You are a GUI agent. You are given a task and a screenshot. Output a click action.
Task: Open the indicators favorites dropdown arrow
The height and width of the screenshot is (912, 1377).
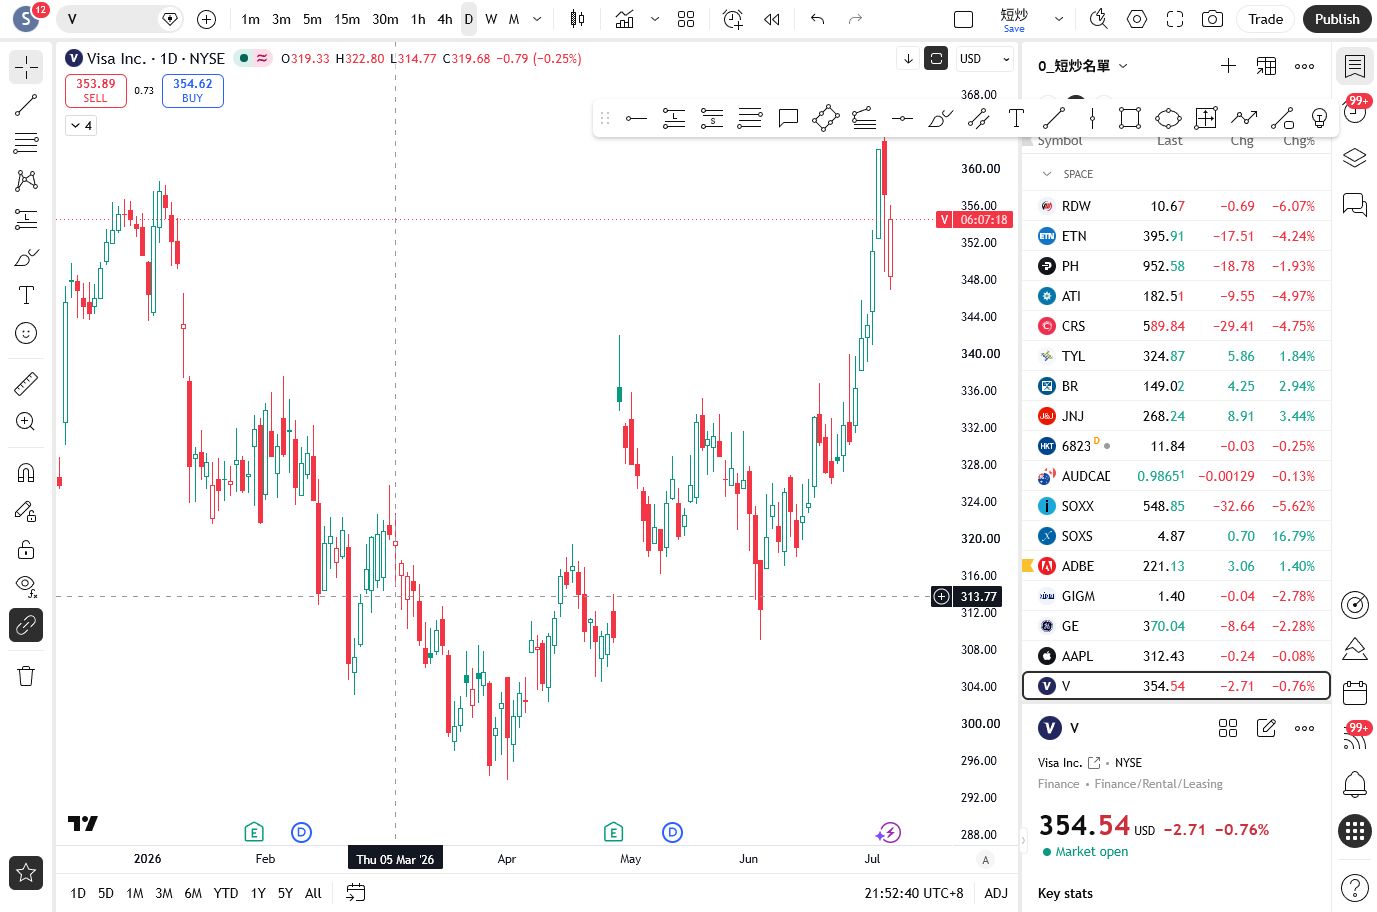coord(655,19)
